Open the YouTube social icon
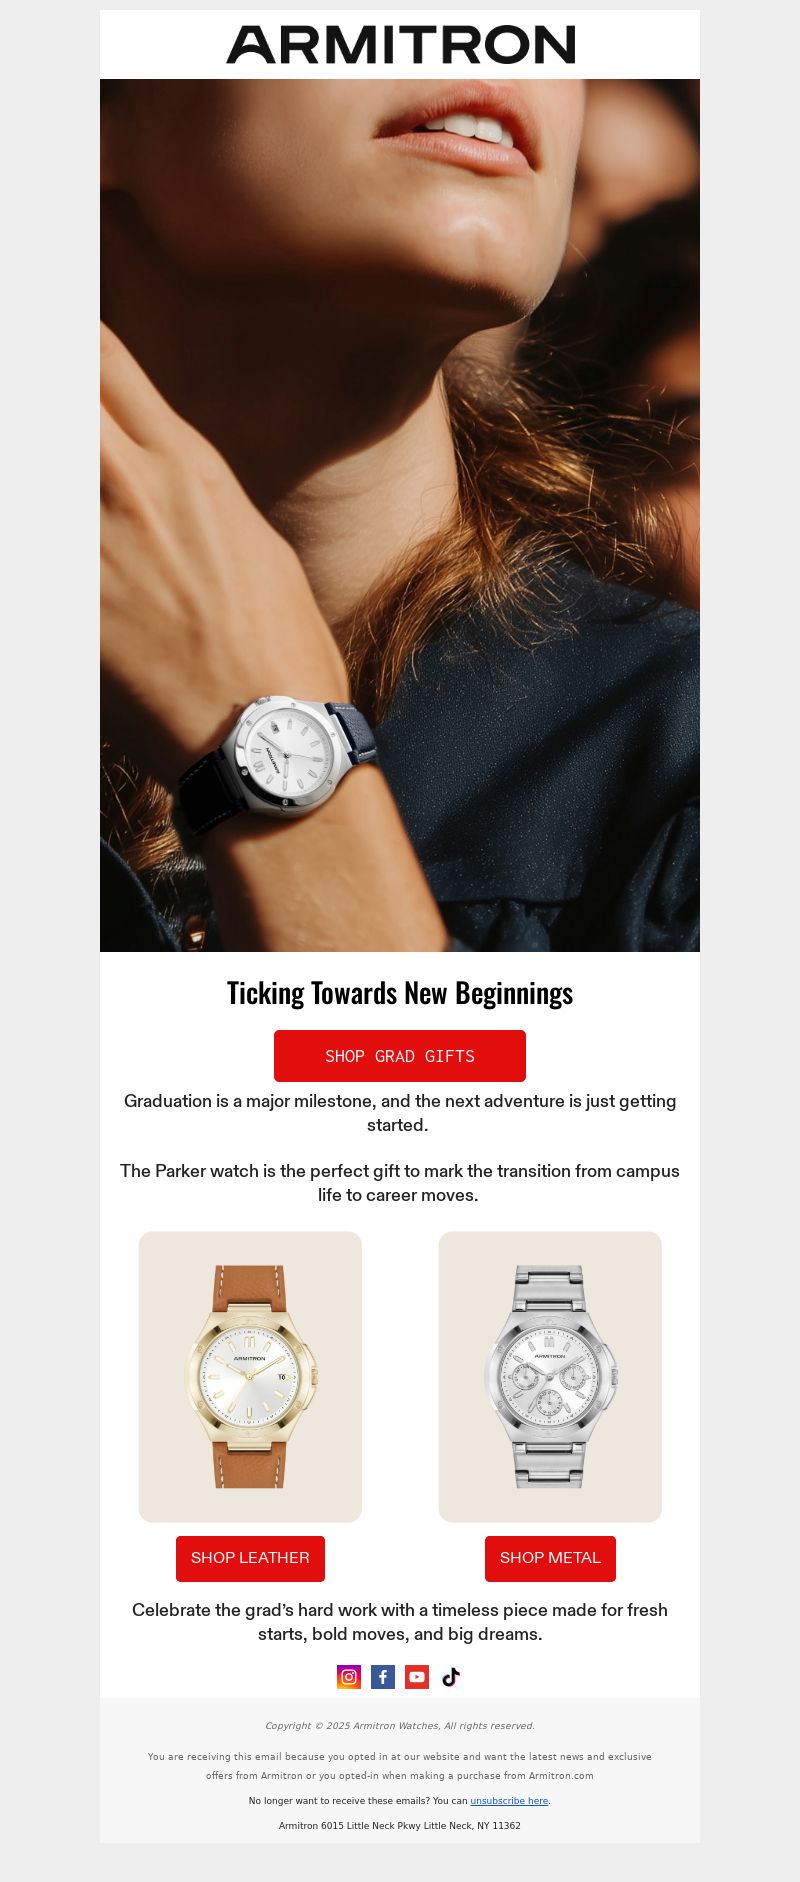 [417, 1677]
